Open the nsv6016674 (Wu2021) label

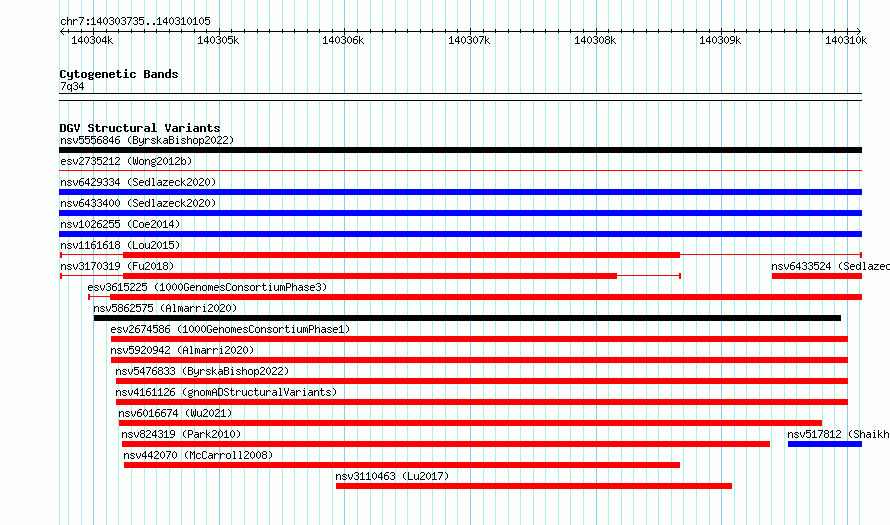175,413
